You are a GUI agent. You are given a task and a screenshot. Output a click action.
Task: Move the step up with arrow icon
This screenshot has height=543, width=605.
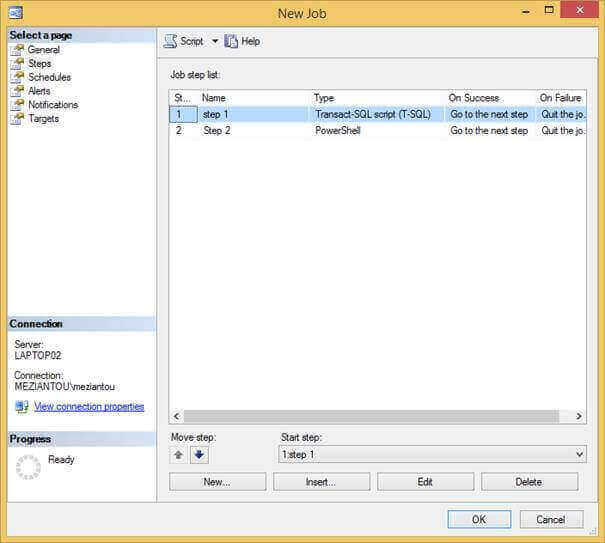point(179,455)
